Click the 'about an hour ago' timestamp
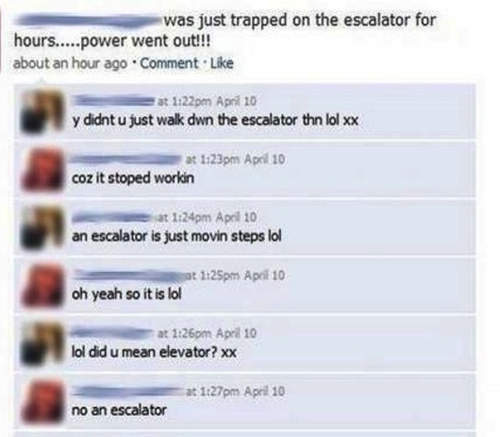 click(x=70, y=63)
